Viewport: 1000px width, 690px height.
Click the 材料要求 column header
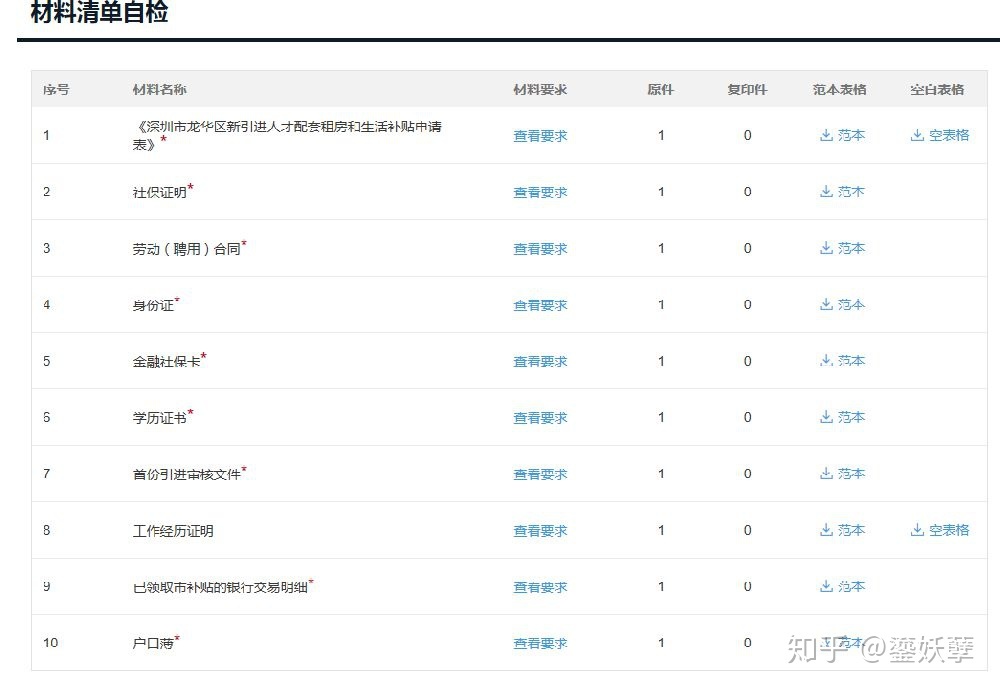click(540, 90)
